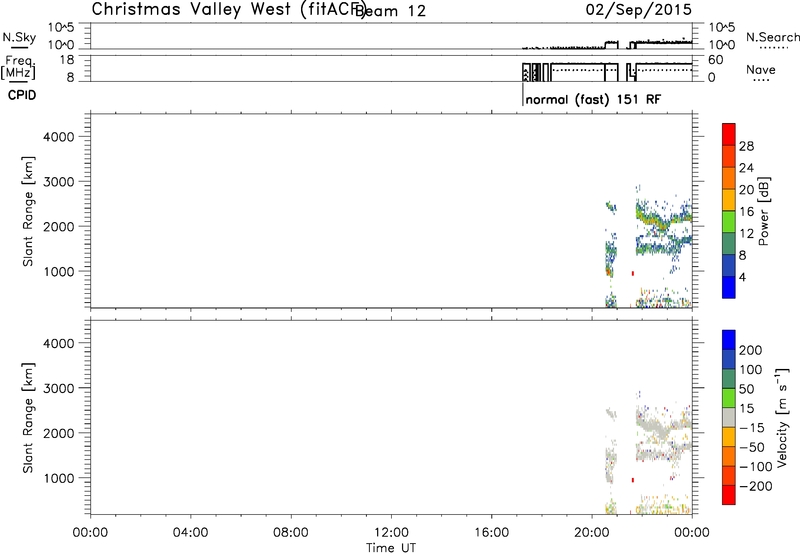
Task: Select the red bottom segment of Velocity colorbar
Action: [729, 495]
